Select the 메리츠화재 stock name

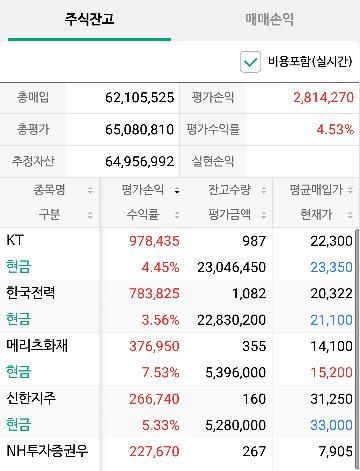click(x=37, y=346)
